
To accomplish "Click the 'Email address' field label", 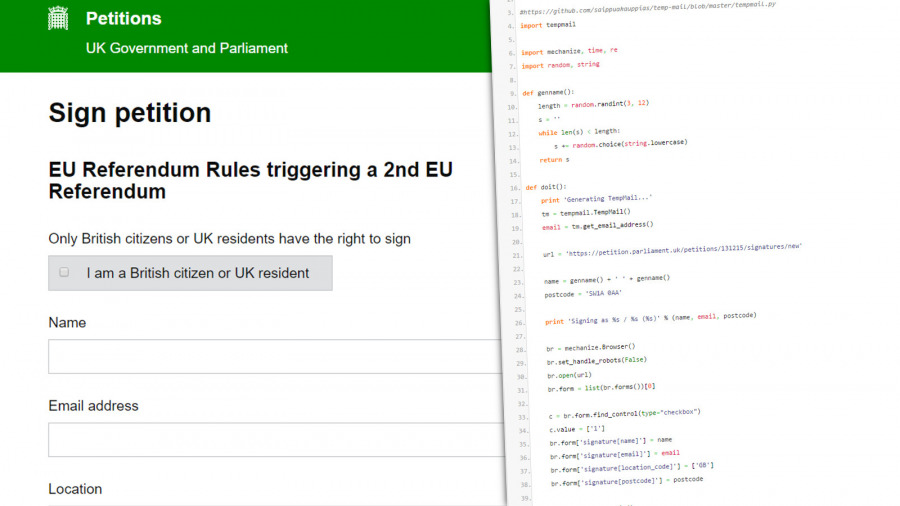I will pyautogui.click(x=93, y=406).
